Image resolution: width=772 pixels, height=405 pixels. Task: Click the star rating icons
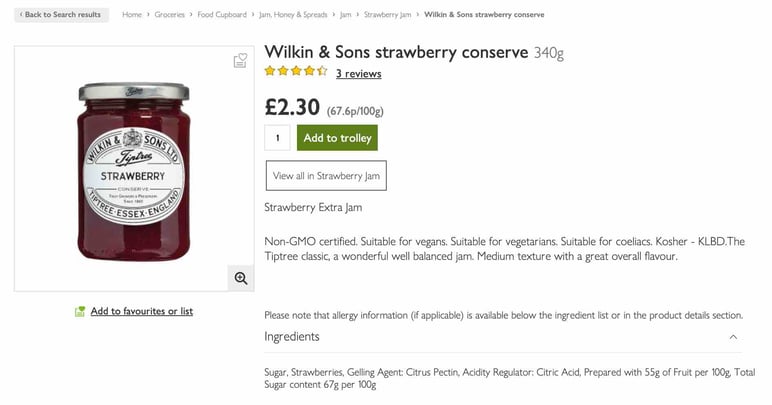click(x=295, y=71)
